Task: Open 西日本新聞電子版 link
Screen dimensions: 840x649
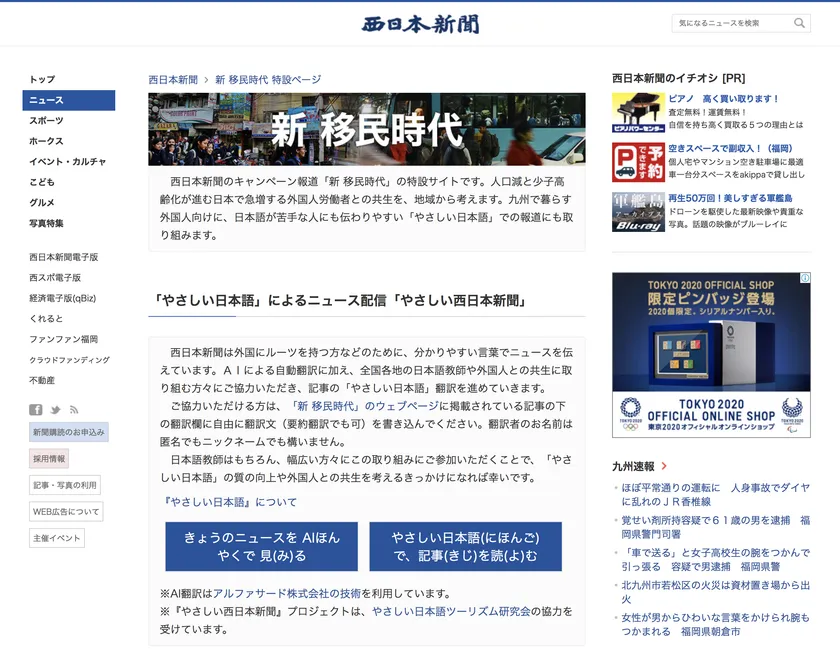Action: [64, 257]
